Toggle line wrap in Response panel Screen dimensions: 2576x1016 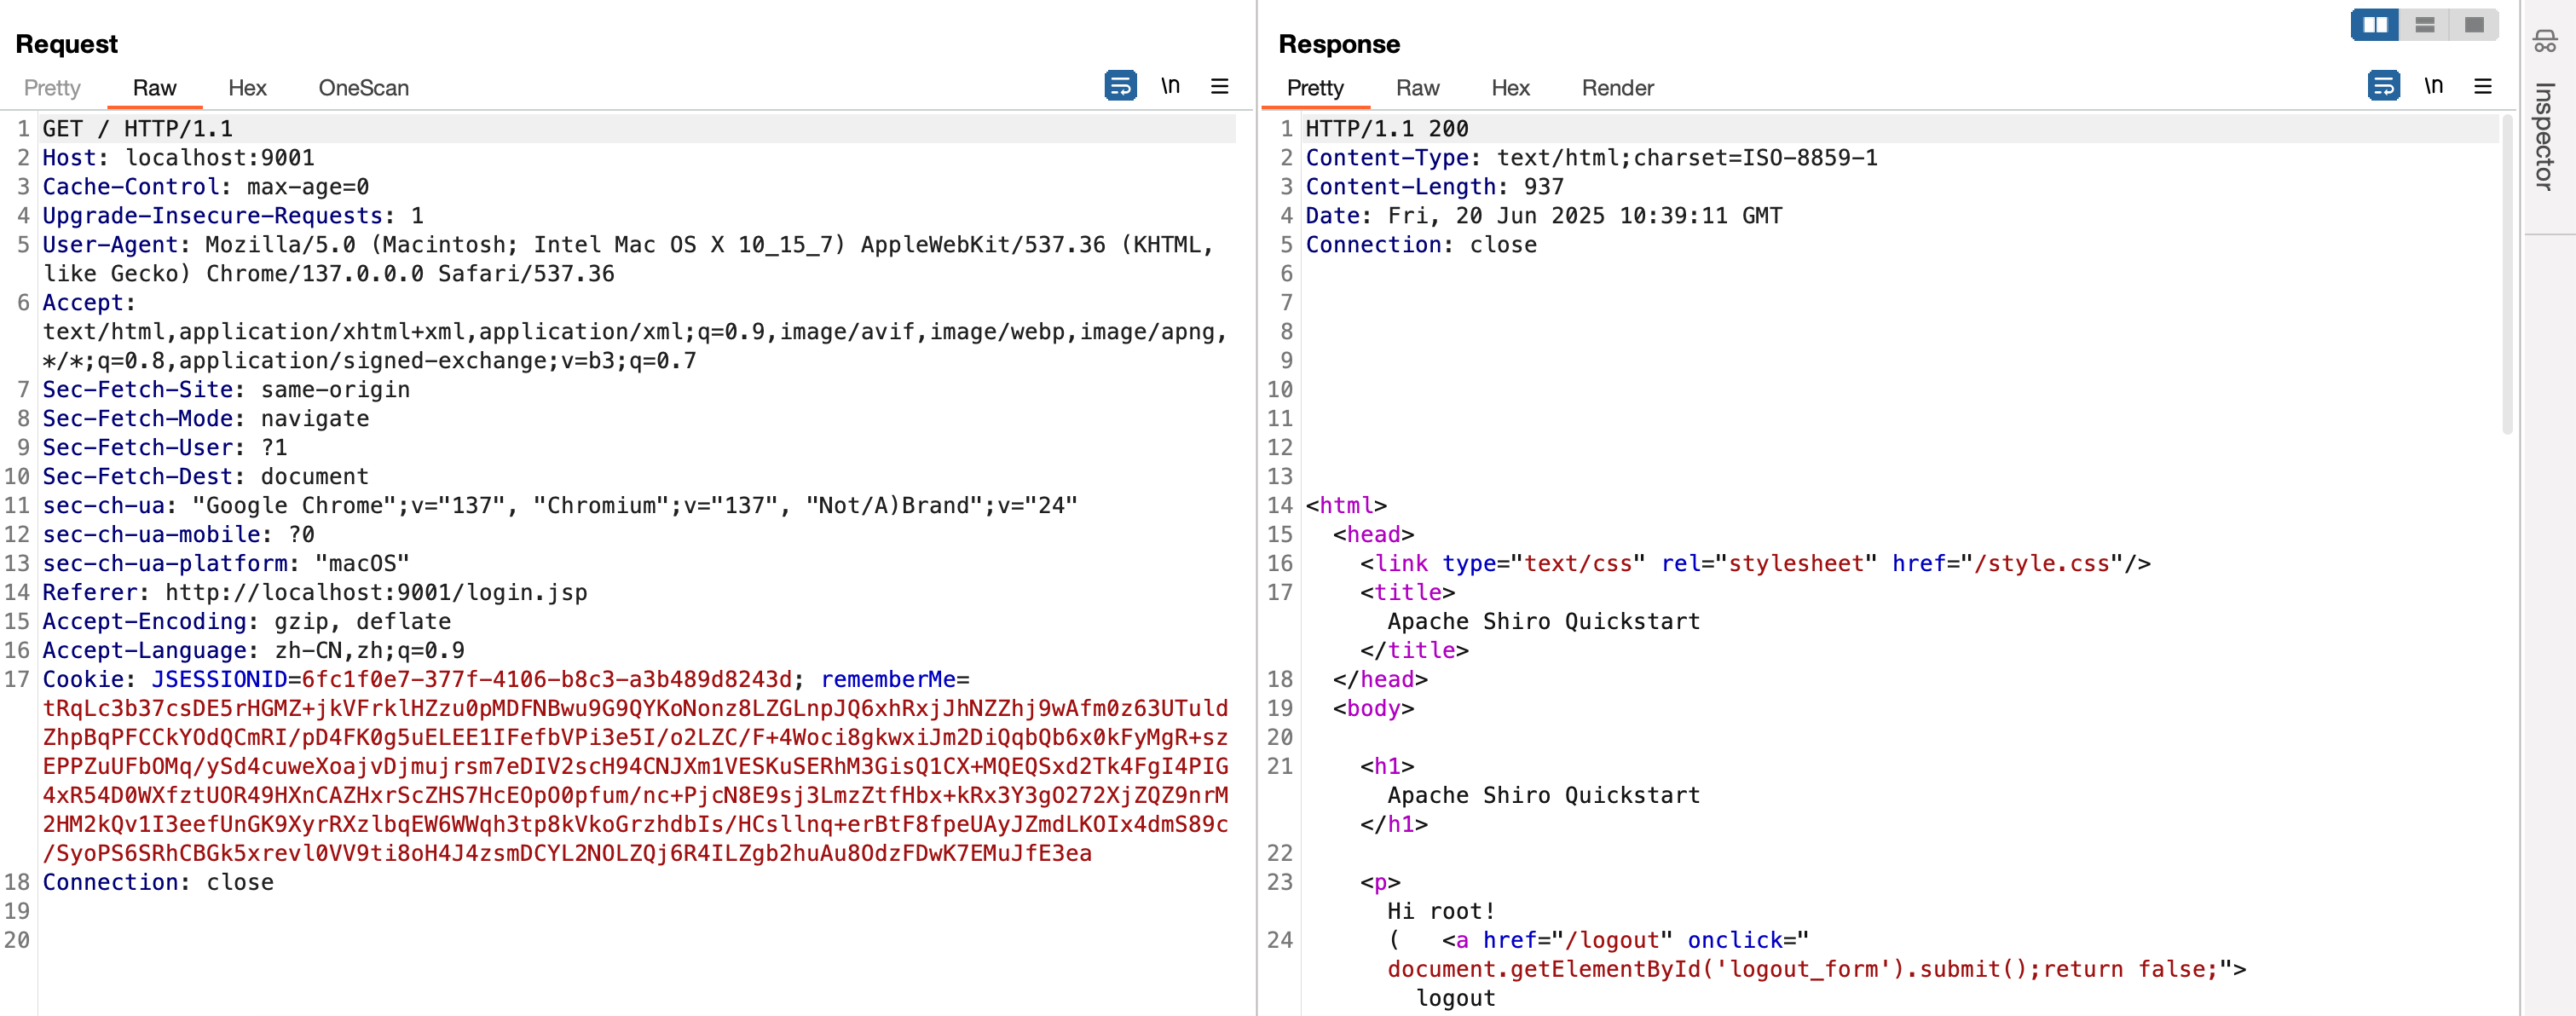(2383, 86)
